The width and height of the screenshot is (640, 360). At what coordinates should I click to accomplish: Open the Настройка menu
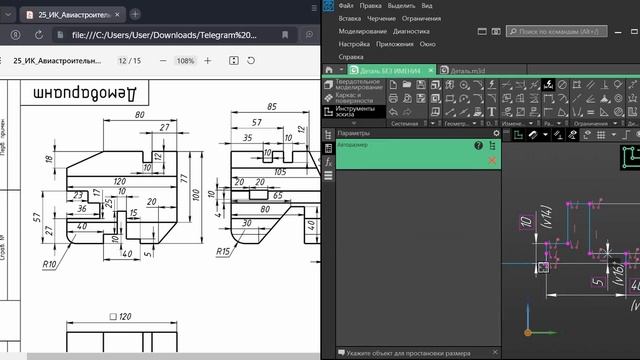(354, 44)
